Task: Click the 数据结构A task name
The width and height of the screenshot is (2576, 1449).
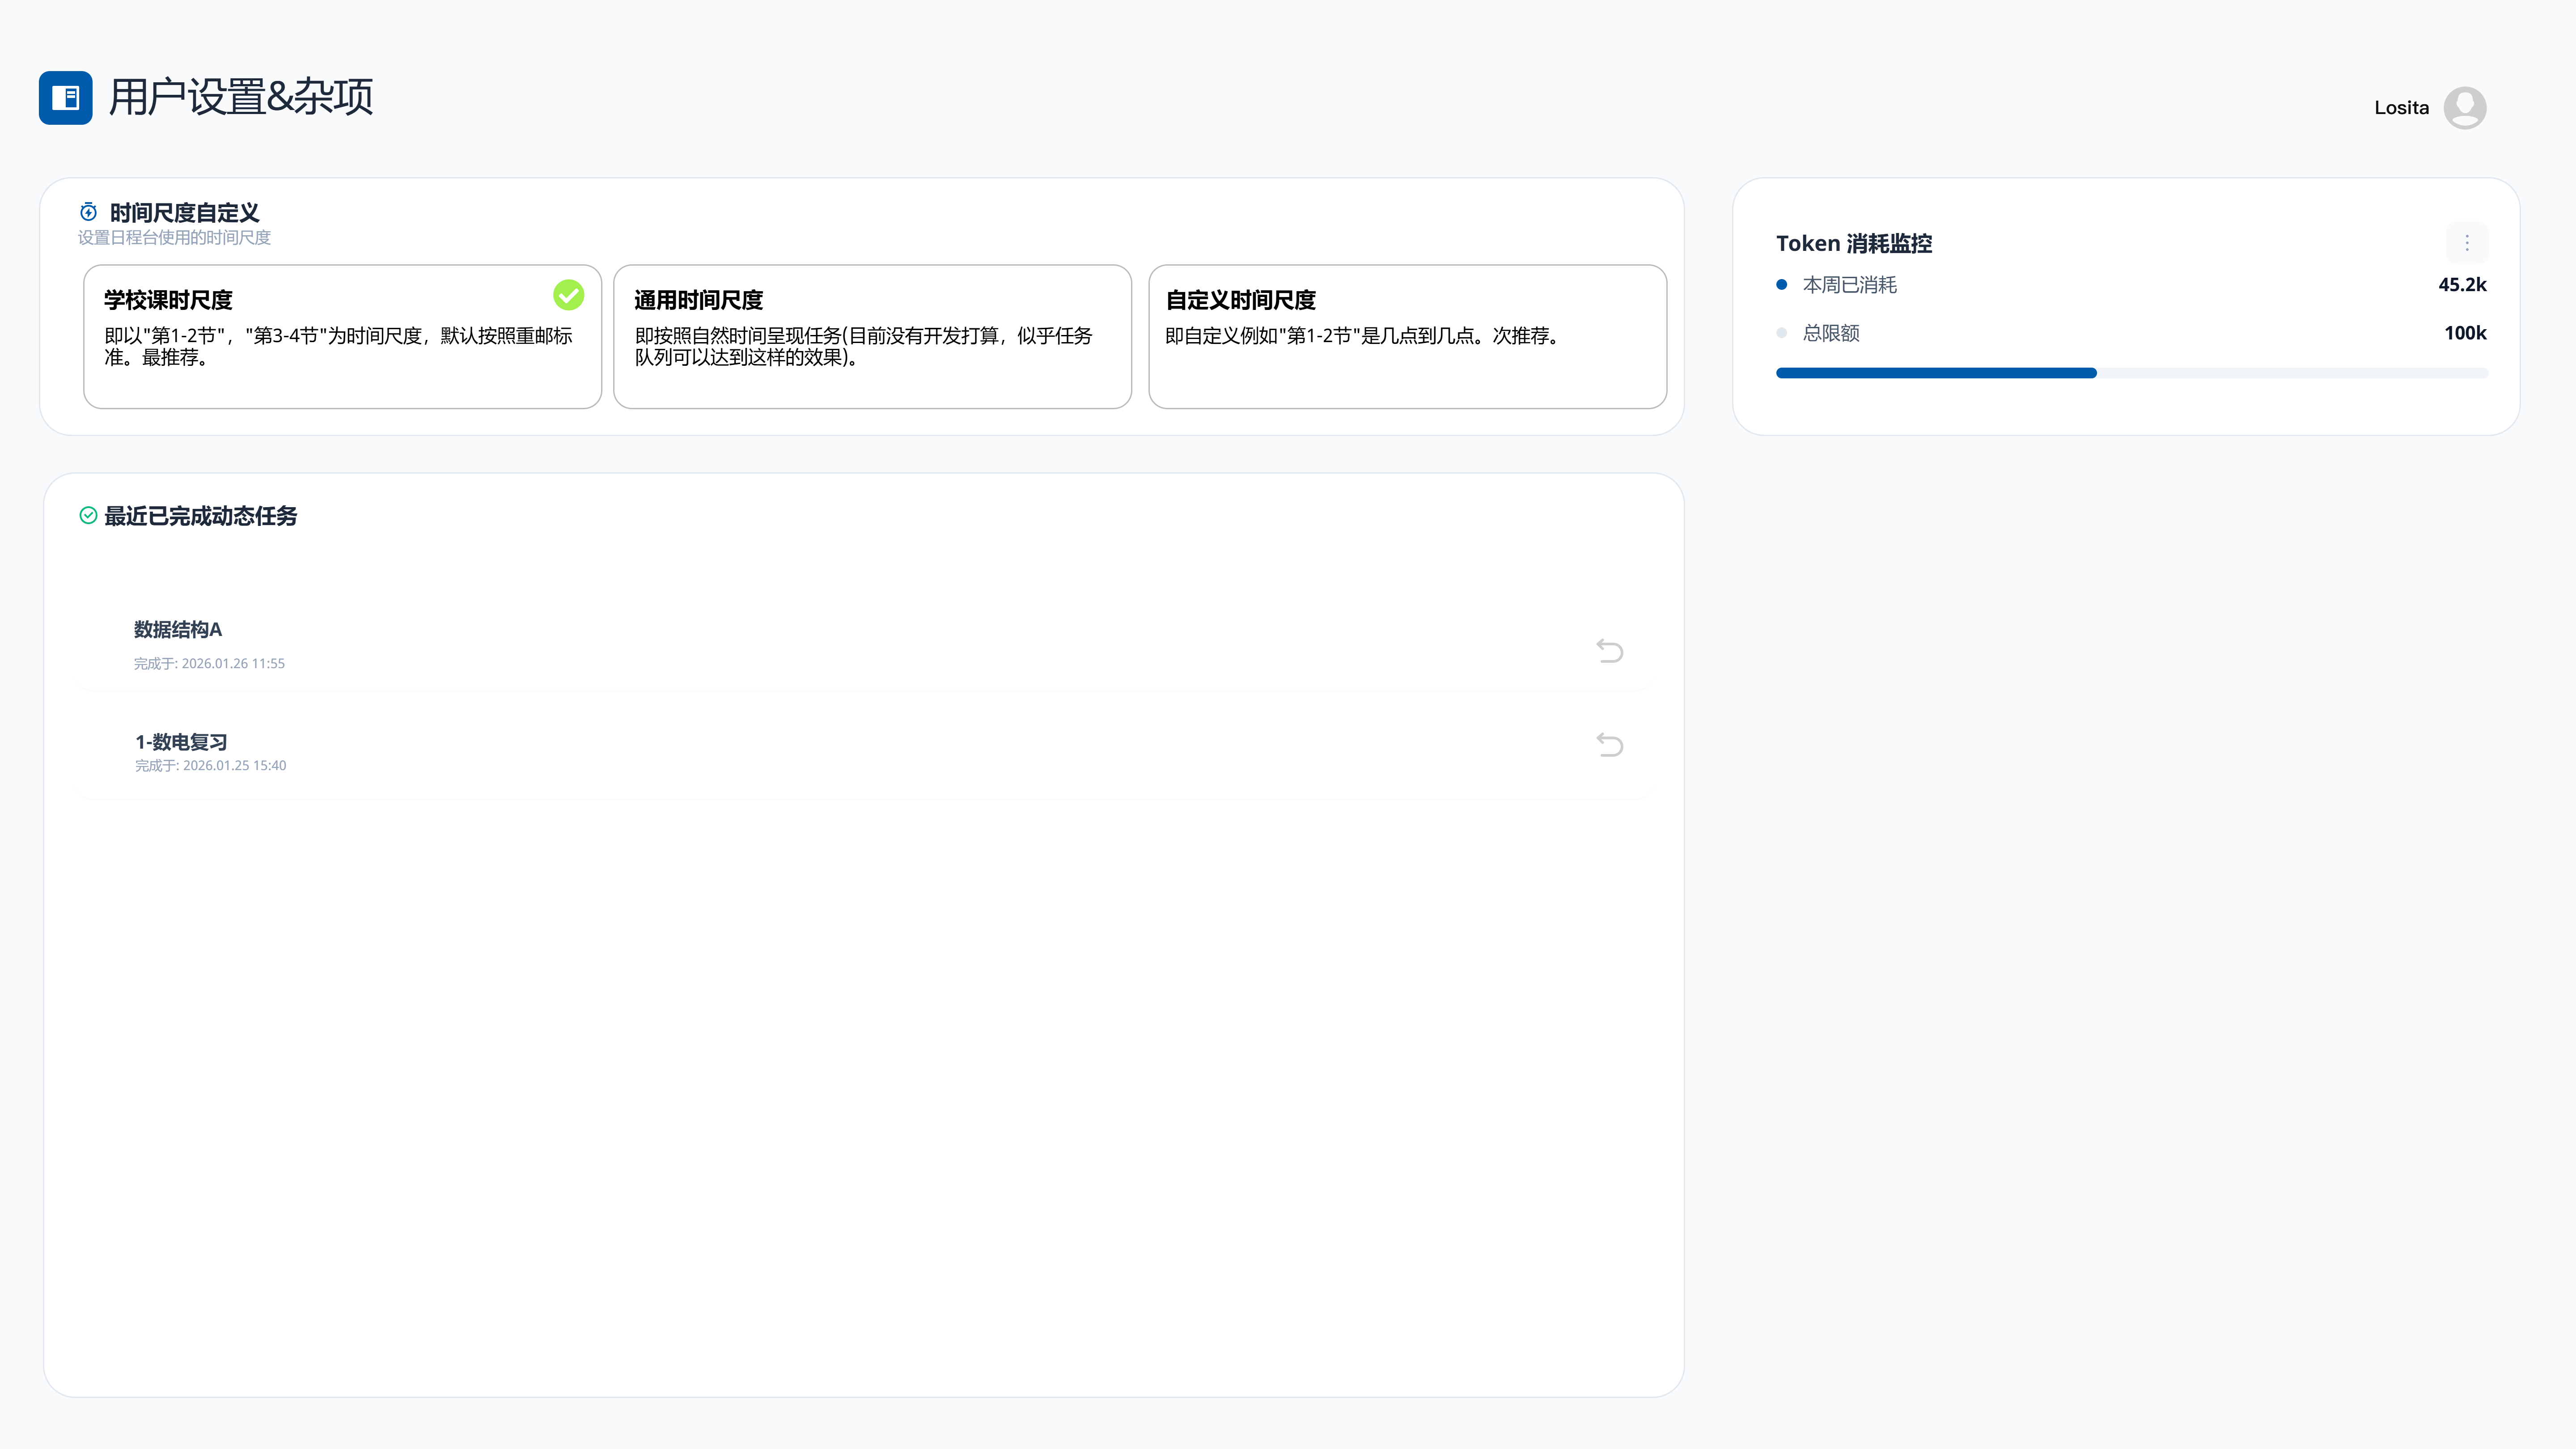Action: pyautogui.click(x=178, y=630)
